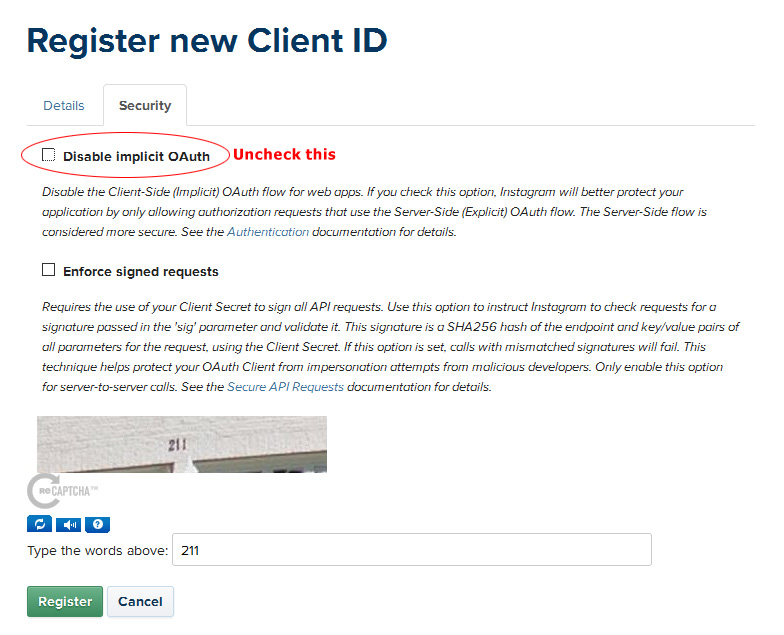This screenshot has width=784, height=635.
Task: Submit the form with Register button
Action: (x=65, y=602)
